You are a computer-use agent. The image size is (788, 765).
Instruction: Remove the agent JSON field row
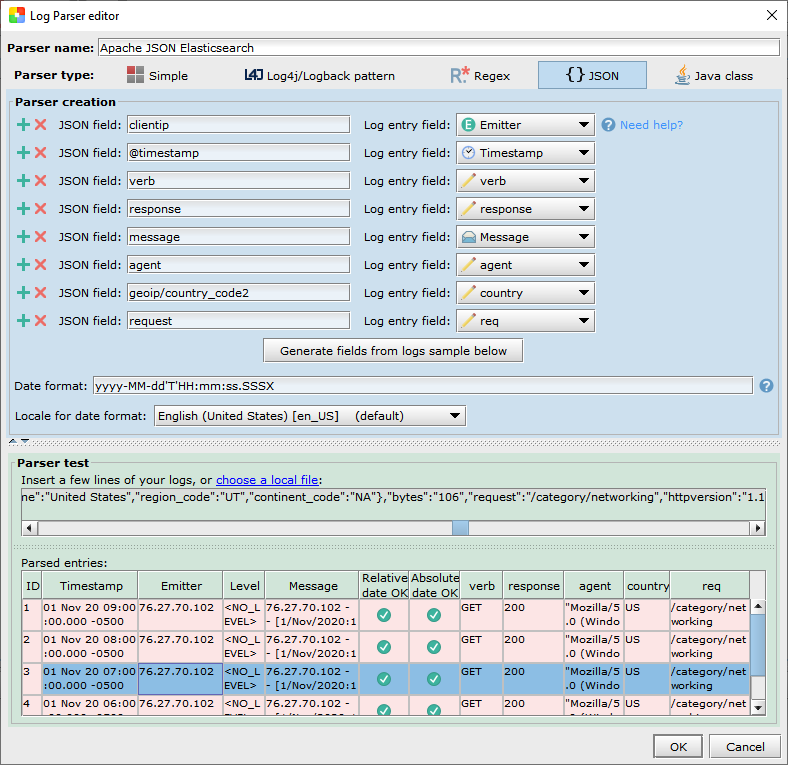pyautogui.click(x=41, y=265)
